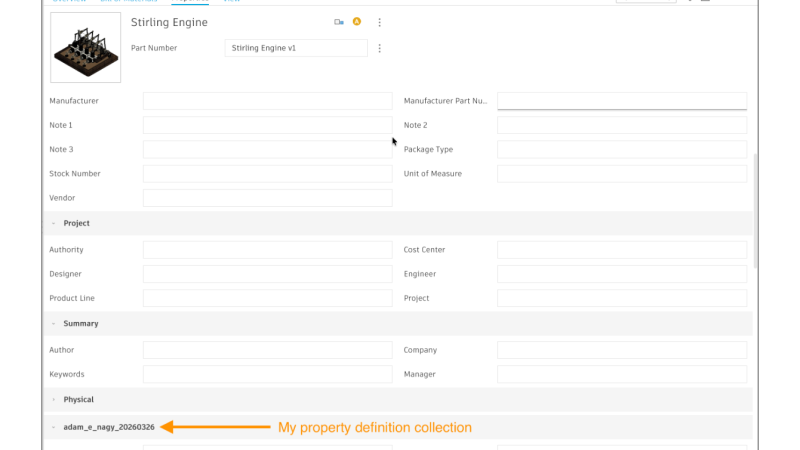Open the kebab menu beside Part Number field
Viewport: 800px width, 450px height.
coord(379,48)
